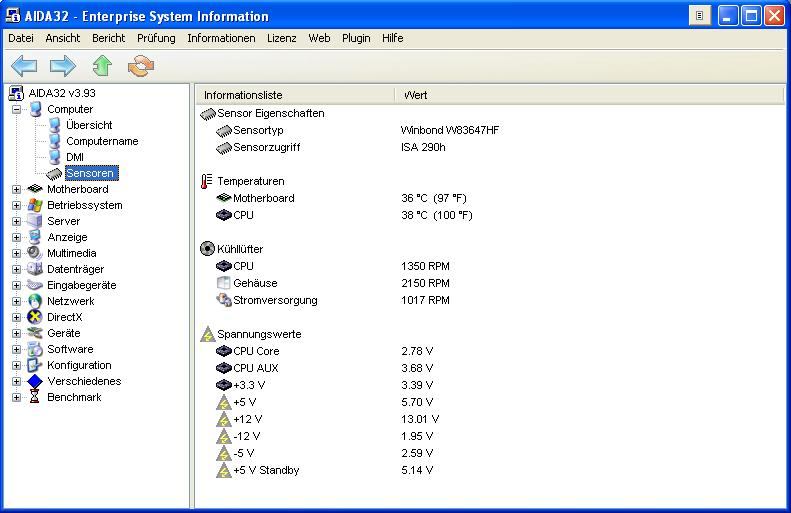
Task: Click the DirectX yellow X icon
Action: [35, 317]
